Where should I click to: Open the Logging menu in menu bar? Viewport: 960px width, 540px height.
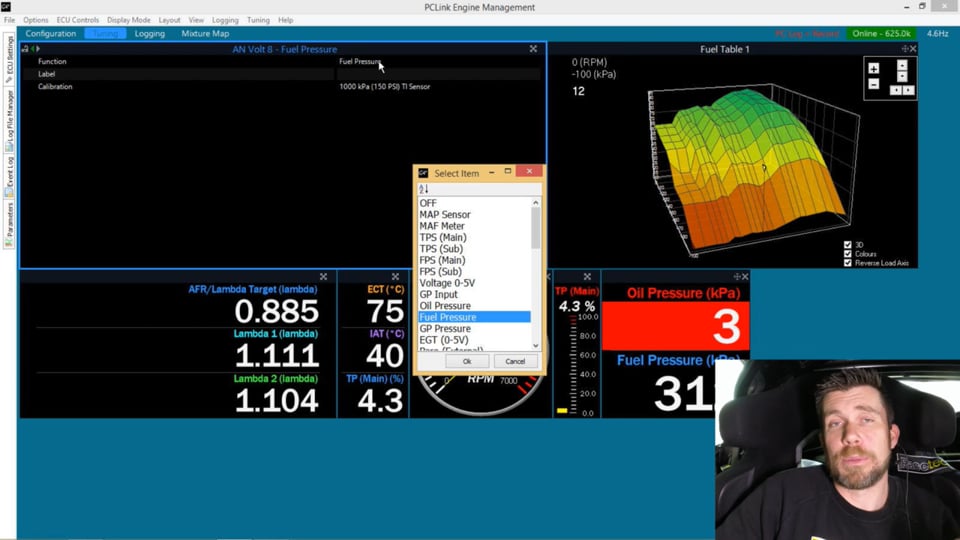coord(225,20)
